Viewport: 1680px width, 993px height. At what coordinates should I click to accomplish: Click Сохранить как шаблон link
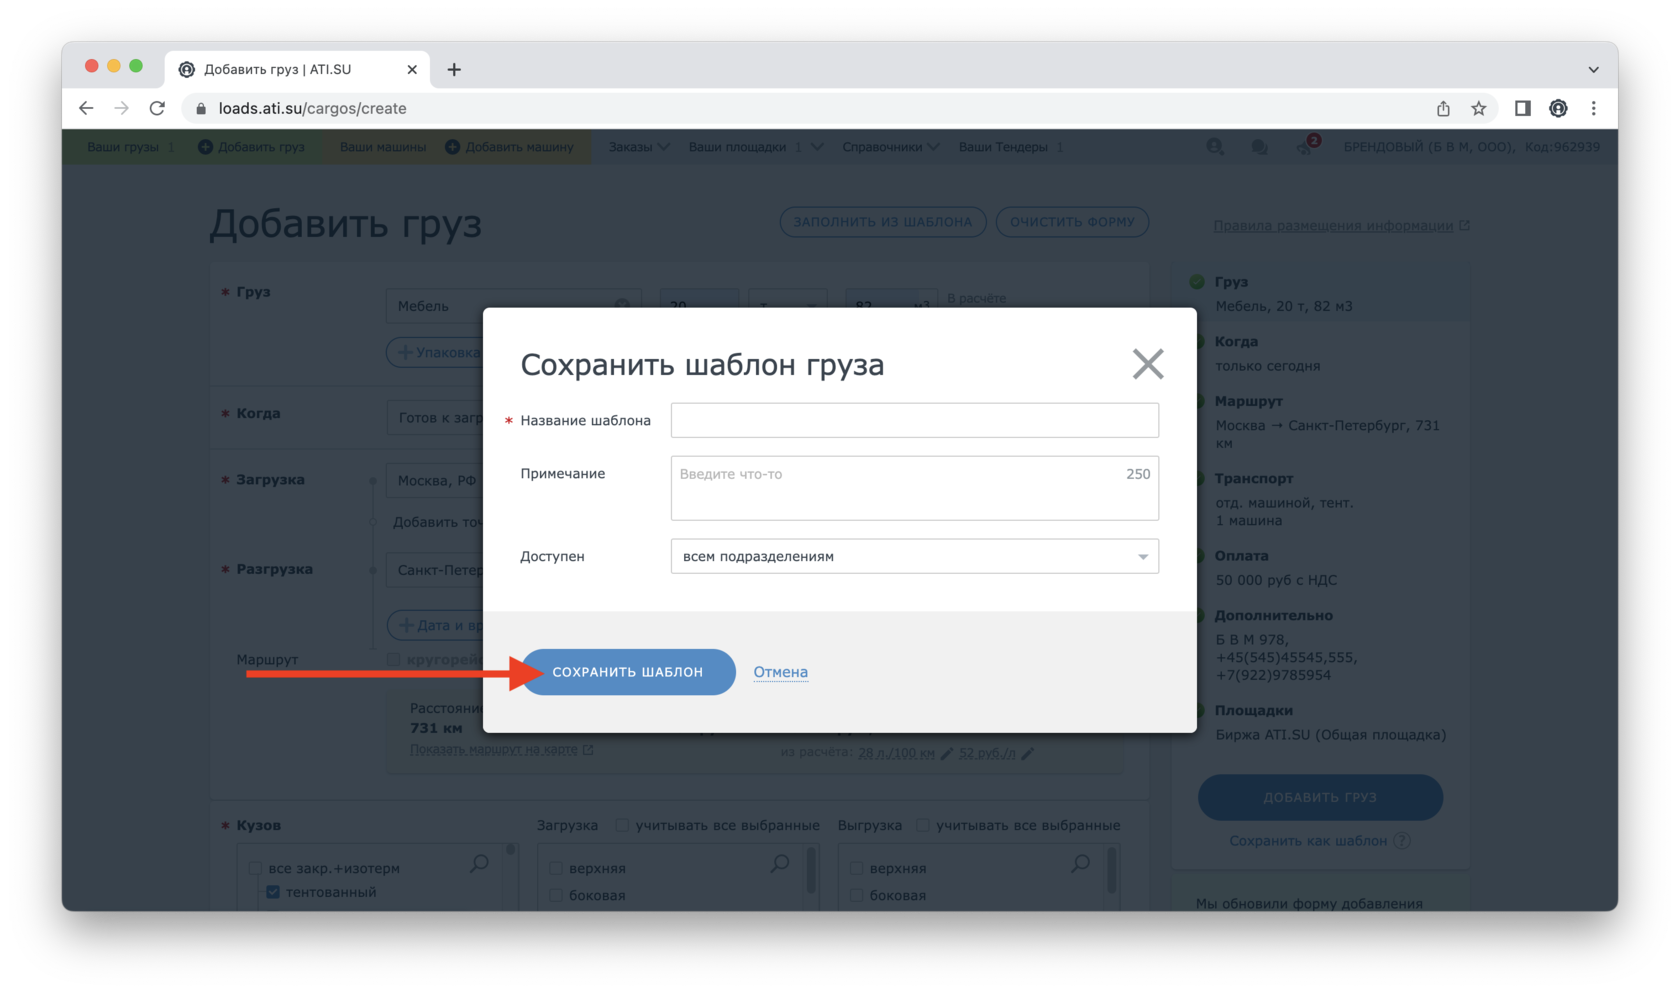(1308, 841)
